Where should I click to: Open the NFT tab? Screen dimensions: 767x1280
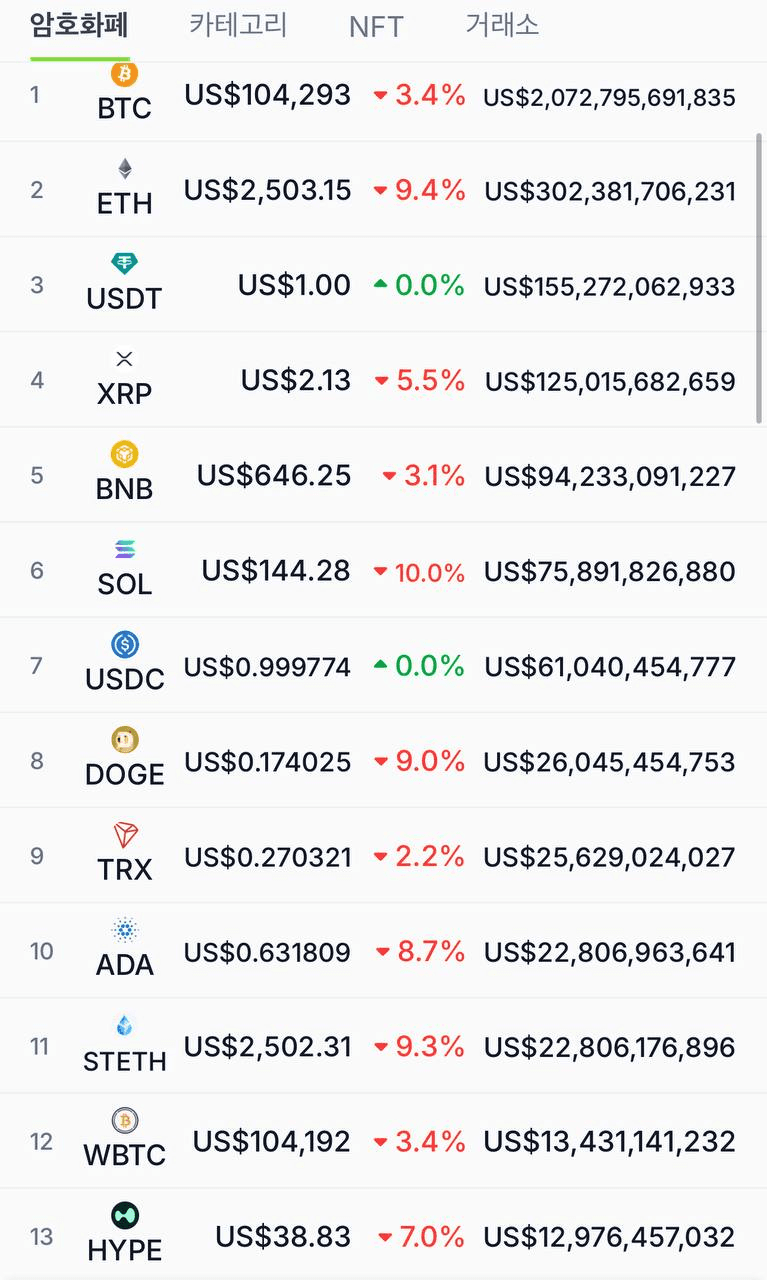(376, 27)
